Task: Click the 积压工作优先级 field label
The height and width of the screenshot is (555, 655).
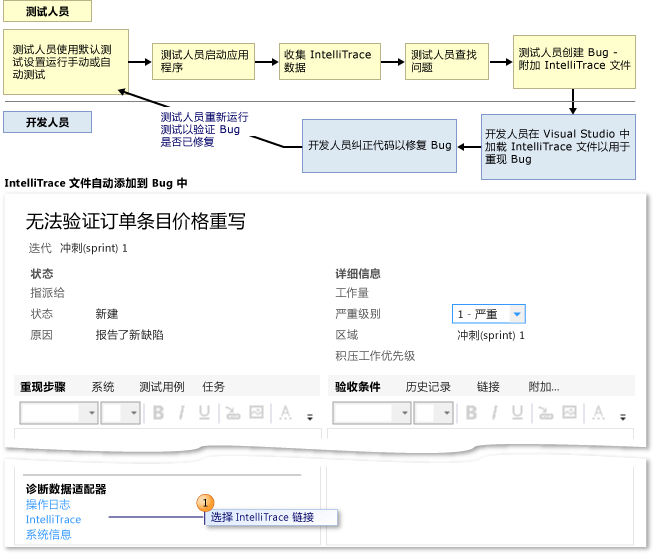Action: 375,356
